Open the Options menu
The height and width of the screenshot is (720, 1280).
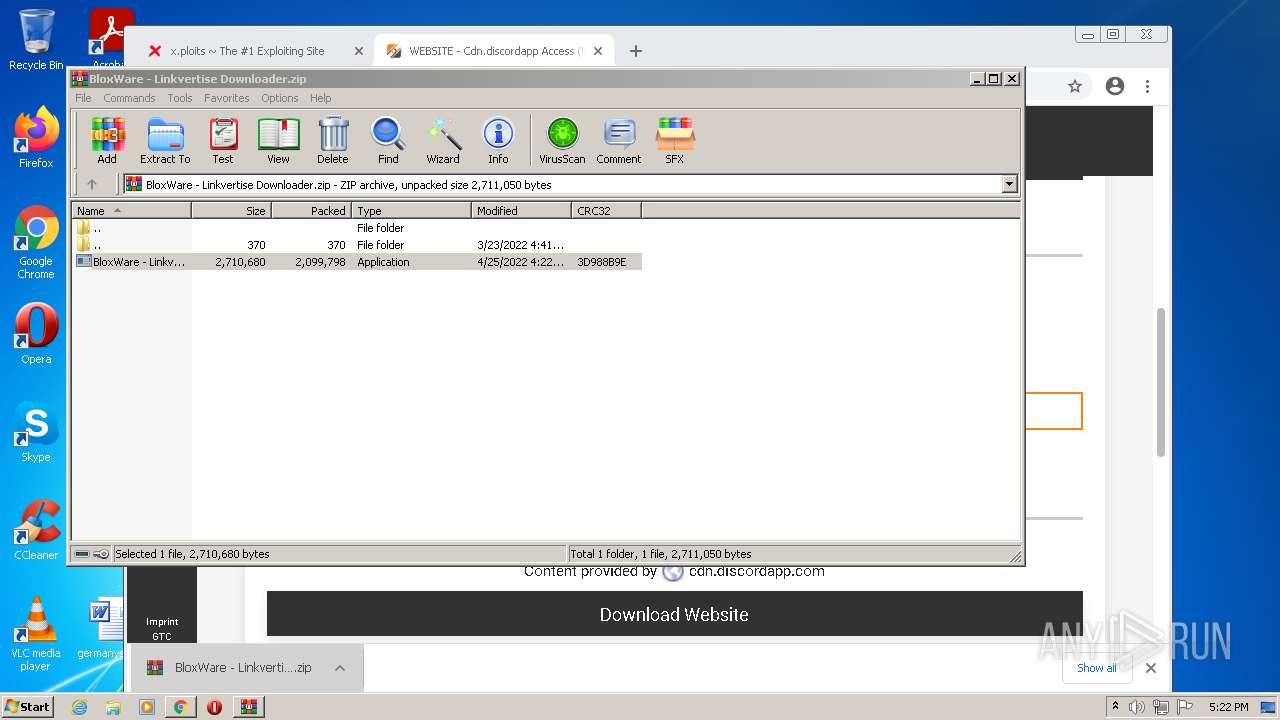point(280,98)
